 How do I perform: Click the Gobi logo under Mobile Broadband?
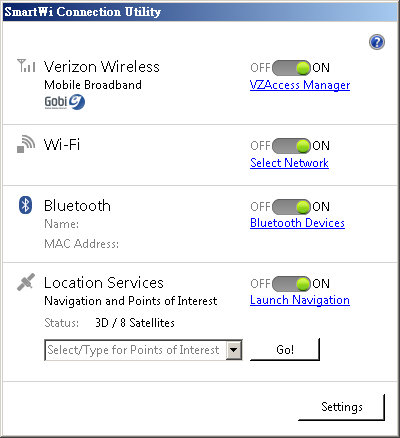[x=65, y=102]
